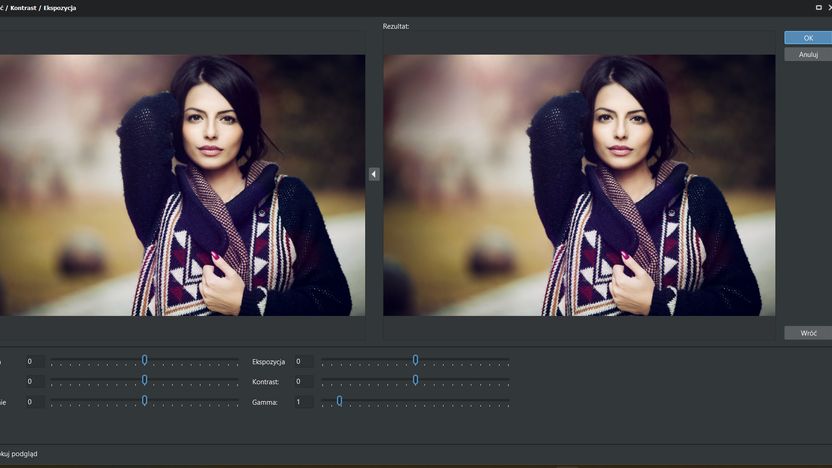This screenshot has height=468, width=832.
Task: Click the arrow icon between the two previews
Action: click(374, 174)
